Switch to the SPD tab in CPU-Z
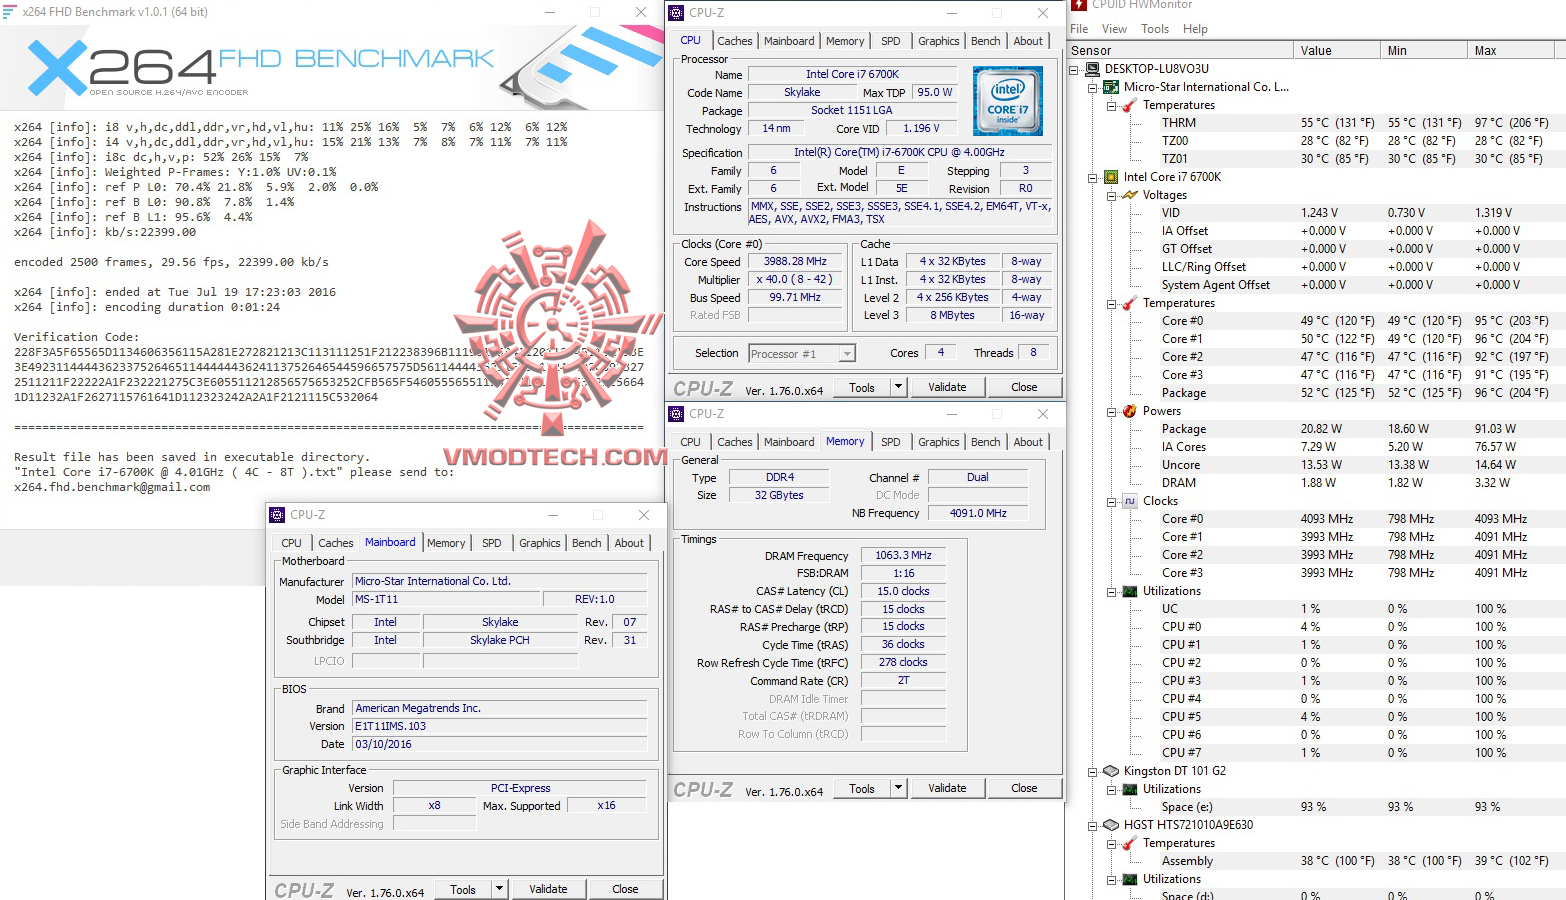1566x900 pixels. (x=890, y=40)
